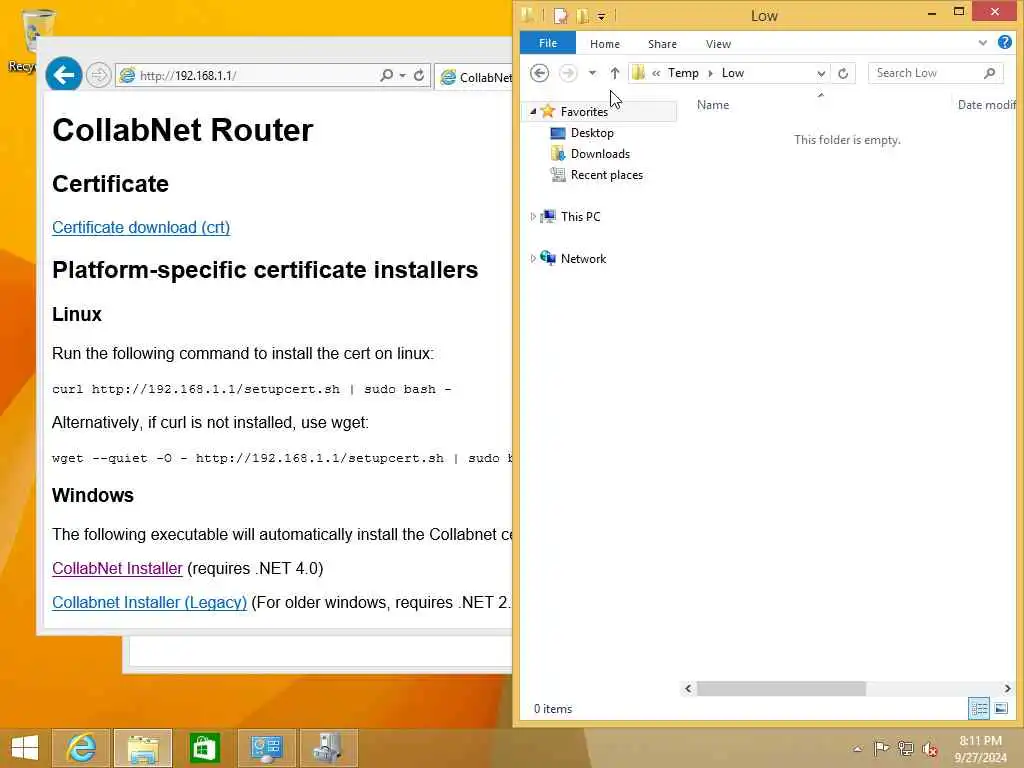Click the Explorer forward navigation button
The image size is (1024, 768).
pos(568,72)
